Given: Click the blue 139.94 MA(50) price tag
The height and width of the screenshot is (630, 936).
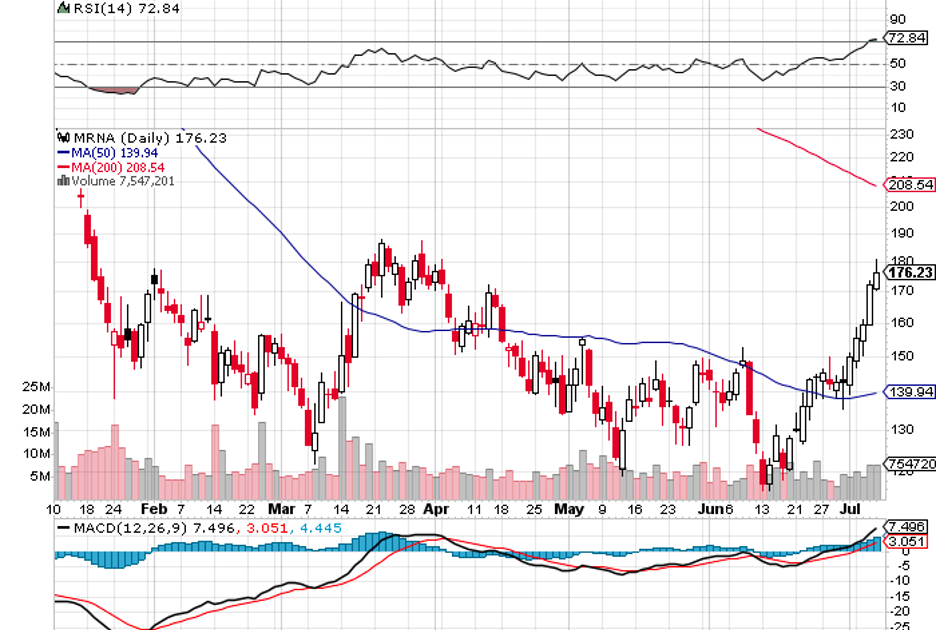Looking at the screenshot, I should pyautogui.click(x=911, y=393).
